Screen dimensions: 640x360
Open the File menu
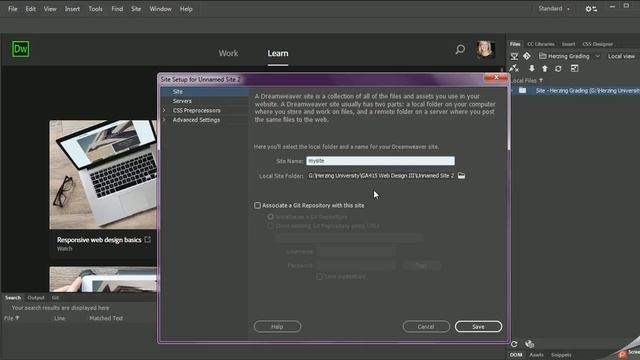coord(13,9)
